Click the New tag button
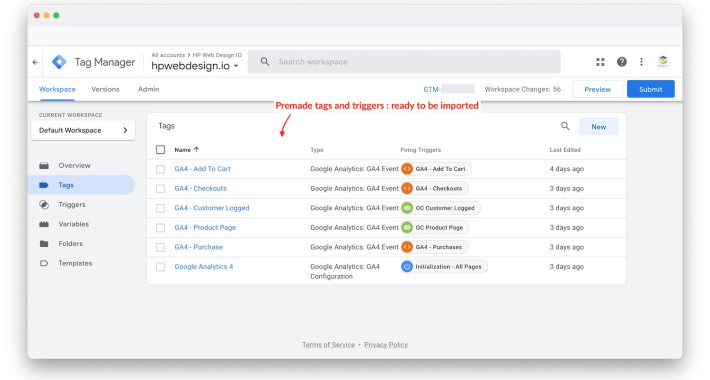Viewport: 710px width, 380px height. 599,127
